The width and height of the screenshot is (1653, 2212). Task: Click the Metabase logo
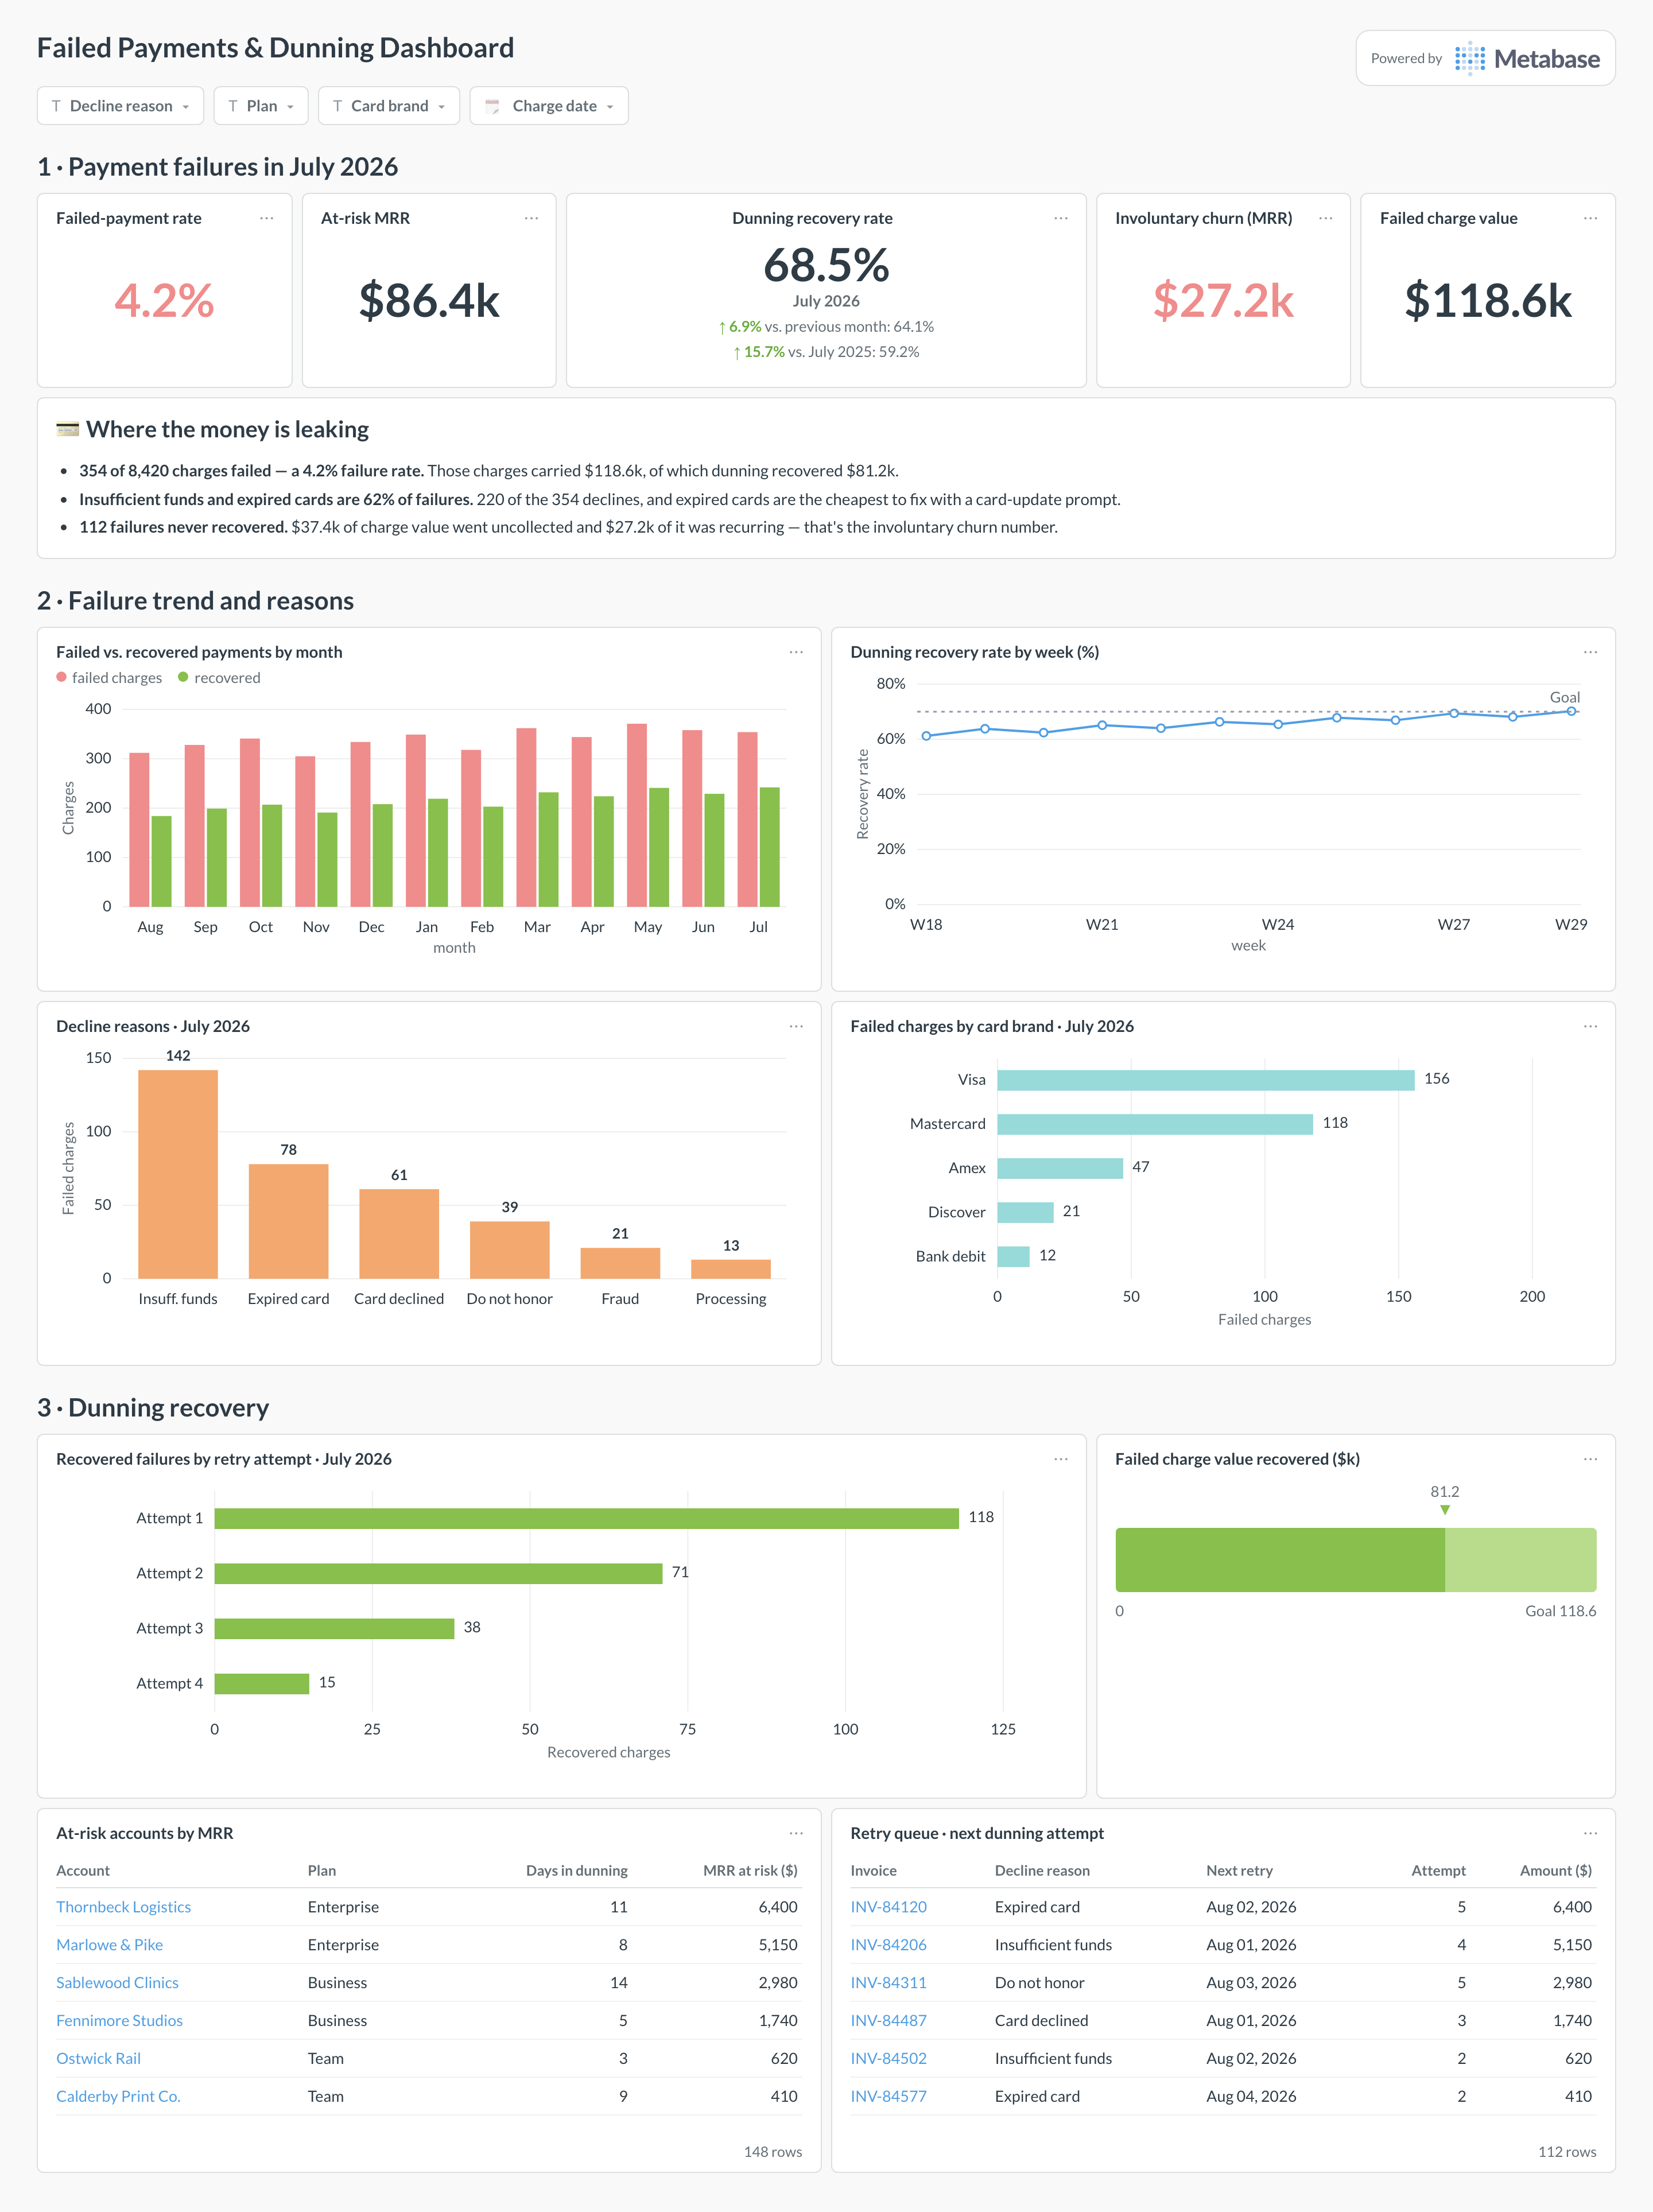click(x=1526, y=59)
